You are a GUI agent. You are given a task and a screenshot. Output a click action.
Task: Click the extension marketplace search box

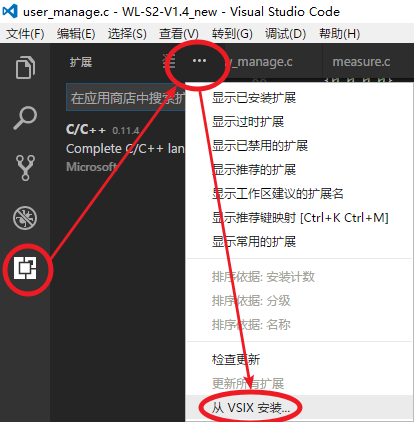click(x=126, y=98)
